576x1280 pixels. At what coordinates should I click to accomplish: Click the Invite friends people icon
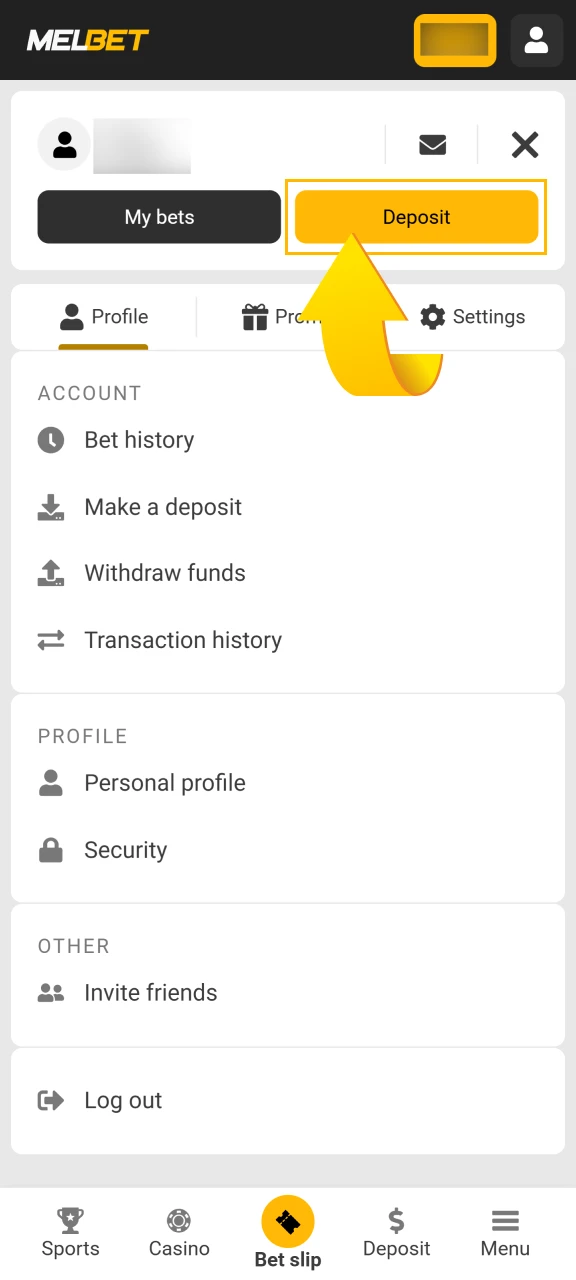point(51,992)
